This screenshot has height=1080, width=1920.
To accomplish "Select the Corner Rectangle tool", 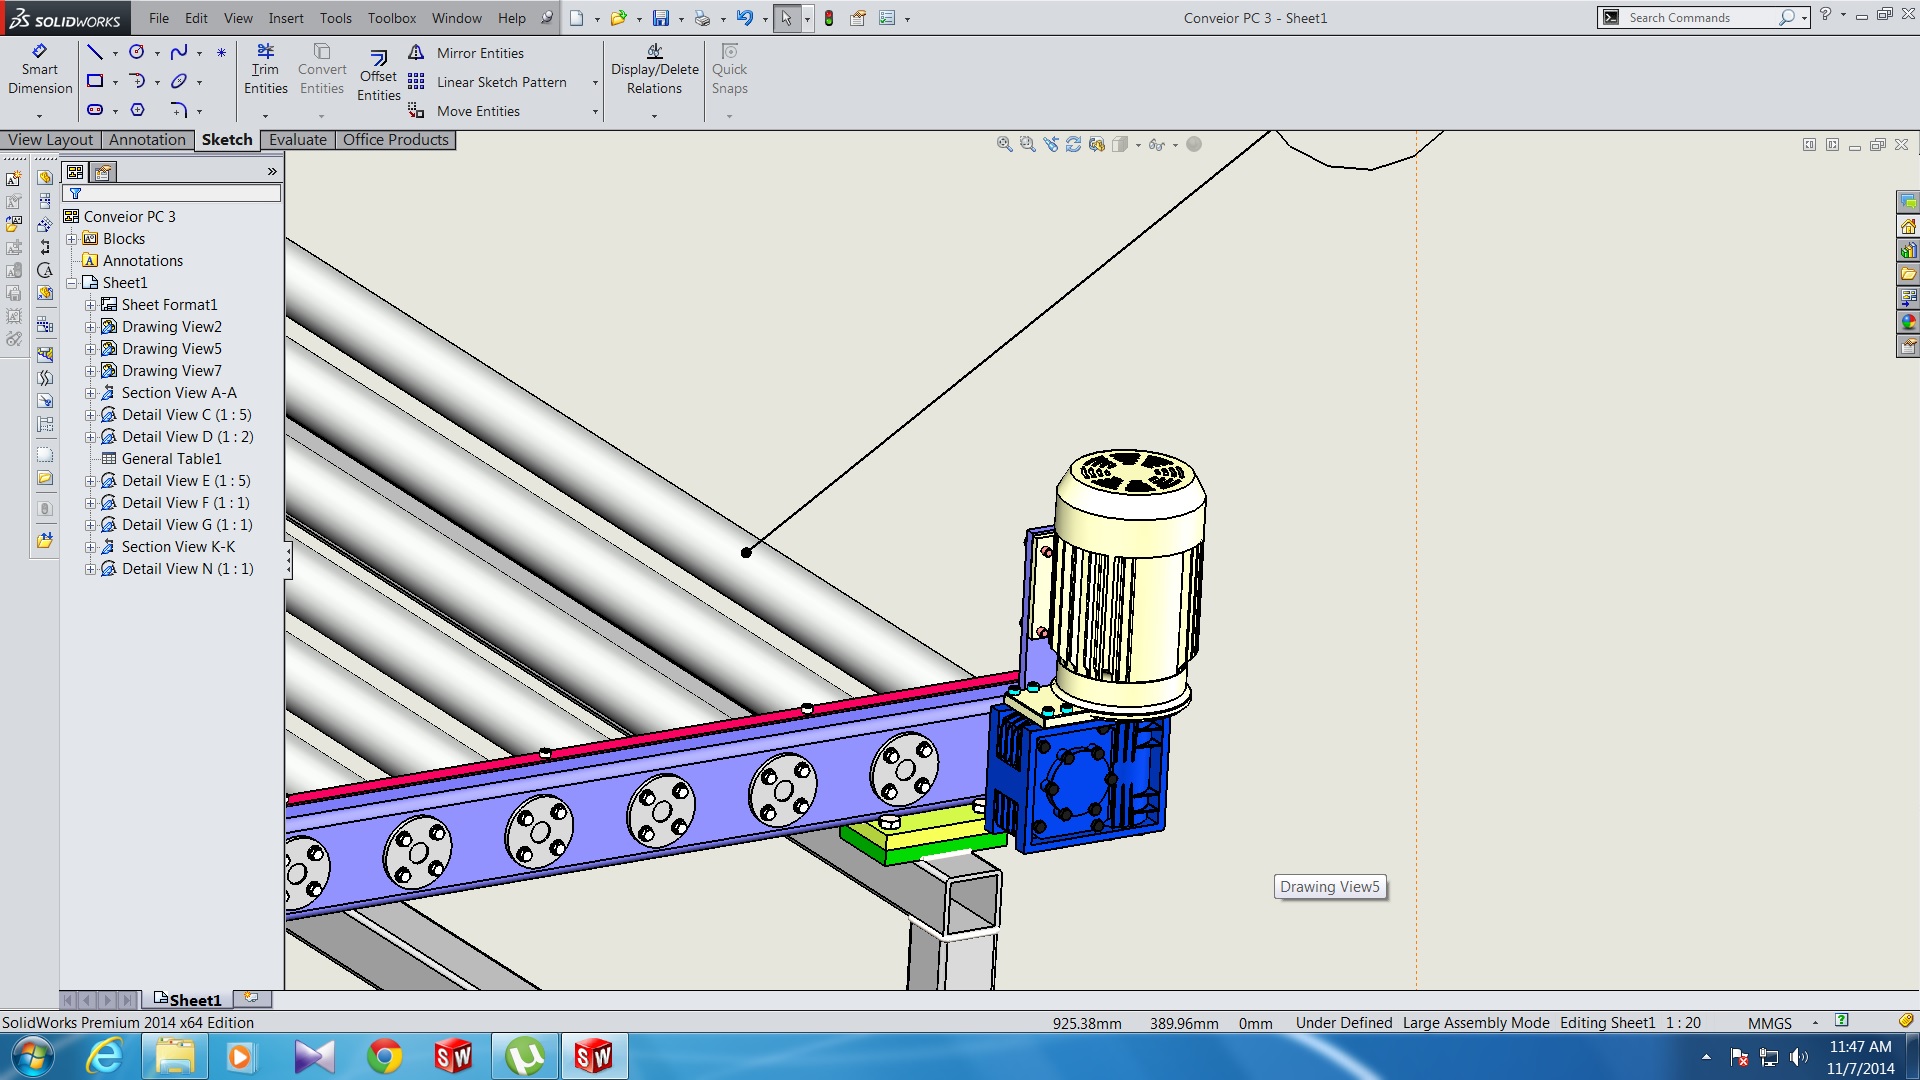I will 95,81.
